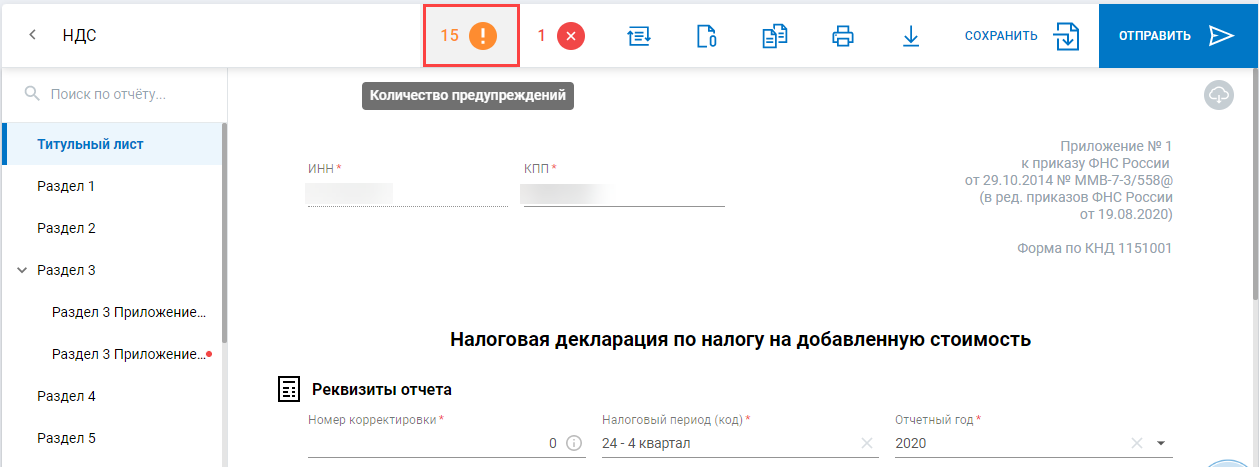Click the blank document icon in toolbar
This screenshot has width=1259, height=467.
tap(706, 36)
